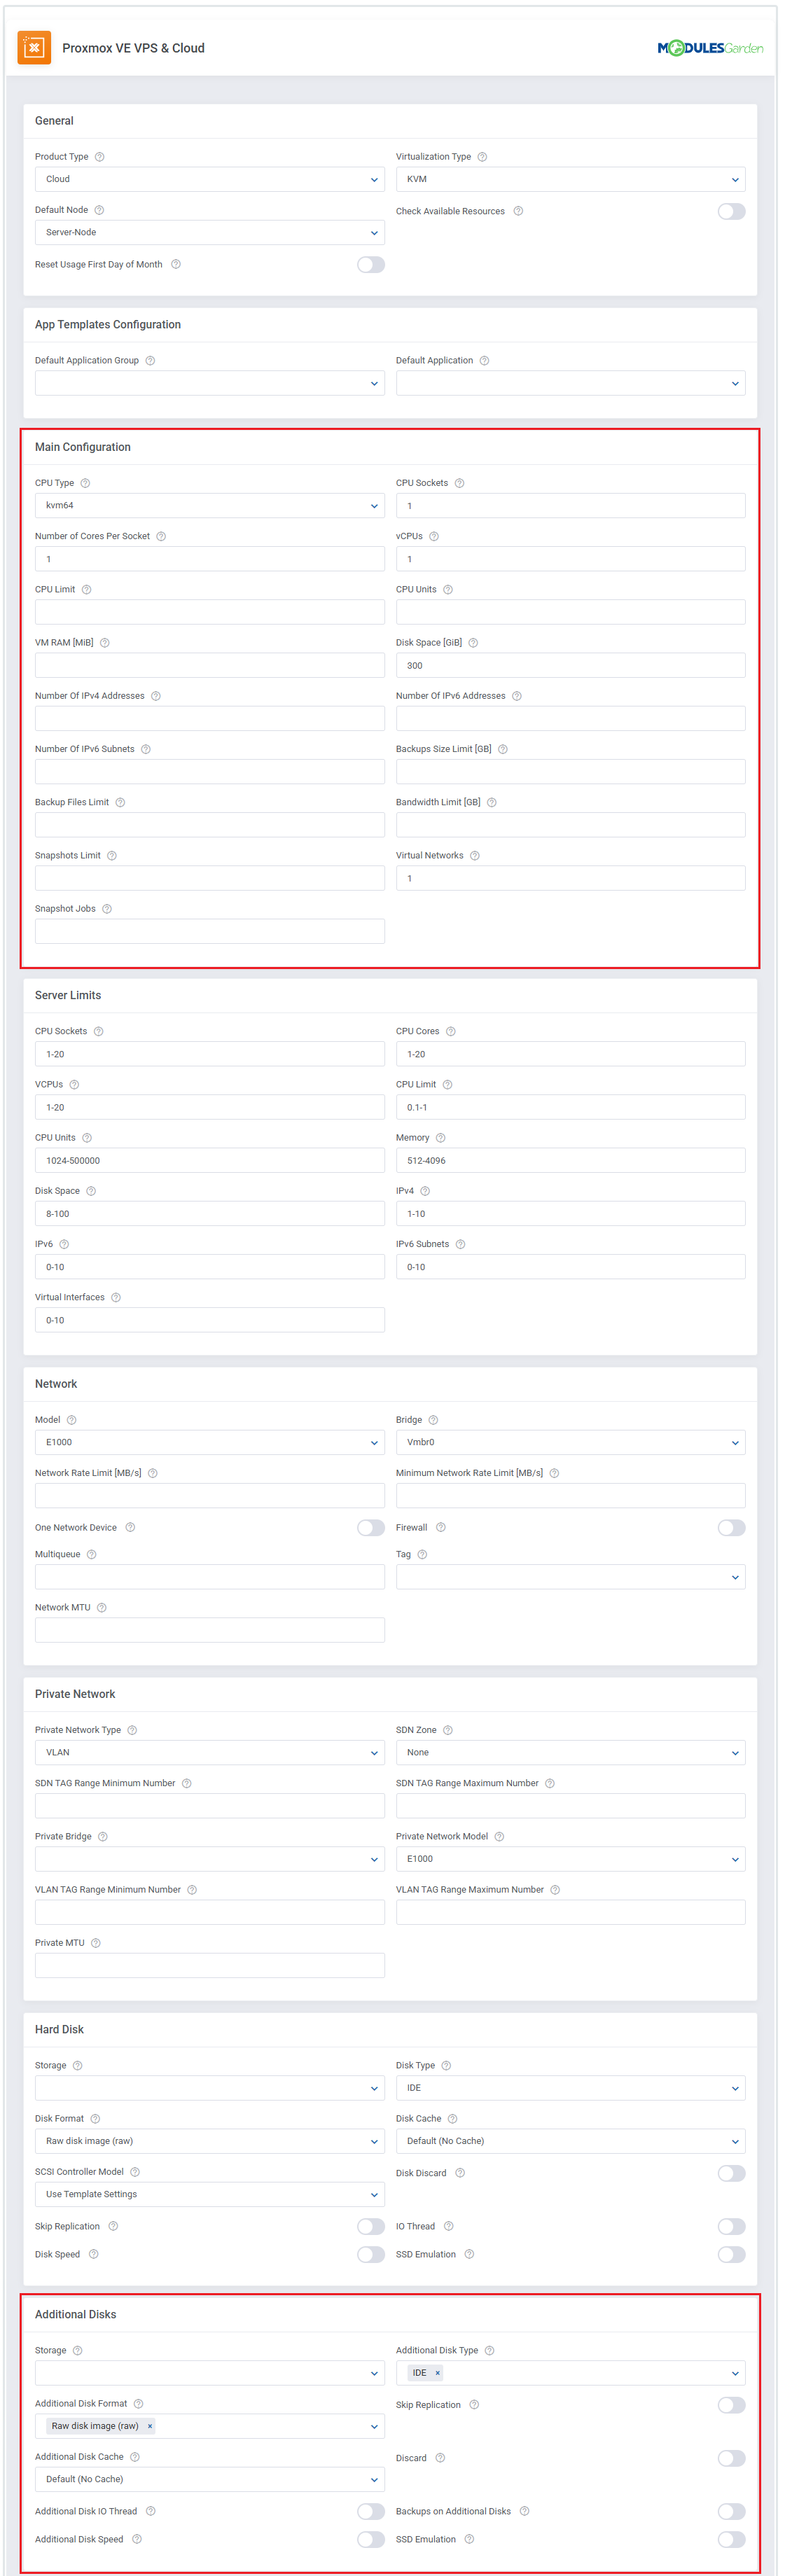
Task: Turn on One Network Device
Action: pyautogui.click(x=371, y=1527)
